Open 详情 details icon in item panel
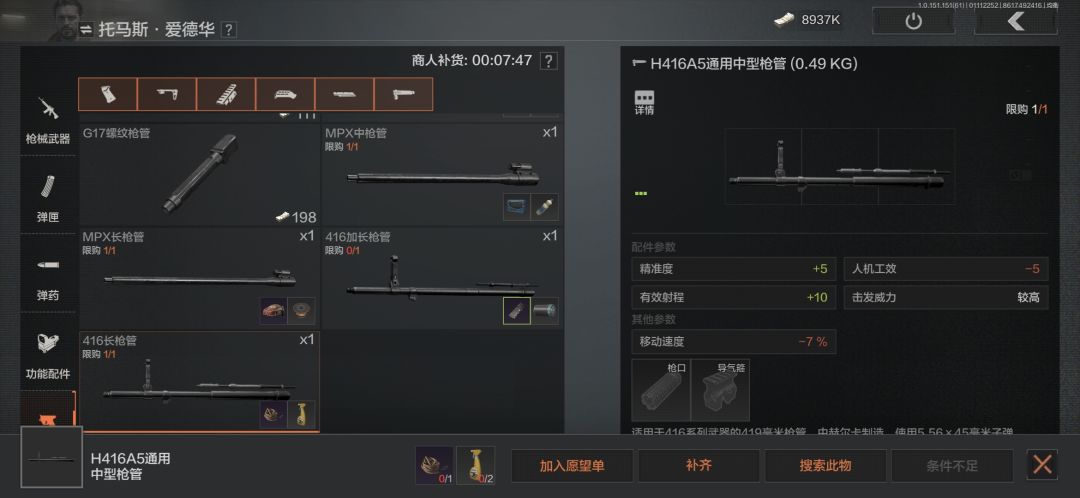This screenshot has width=1080, height=498. point(644,102)
